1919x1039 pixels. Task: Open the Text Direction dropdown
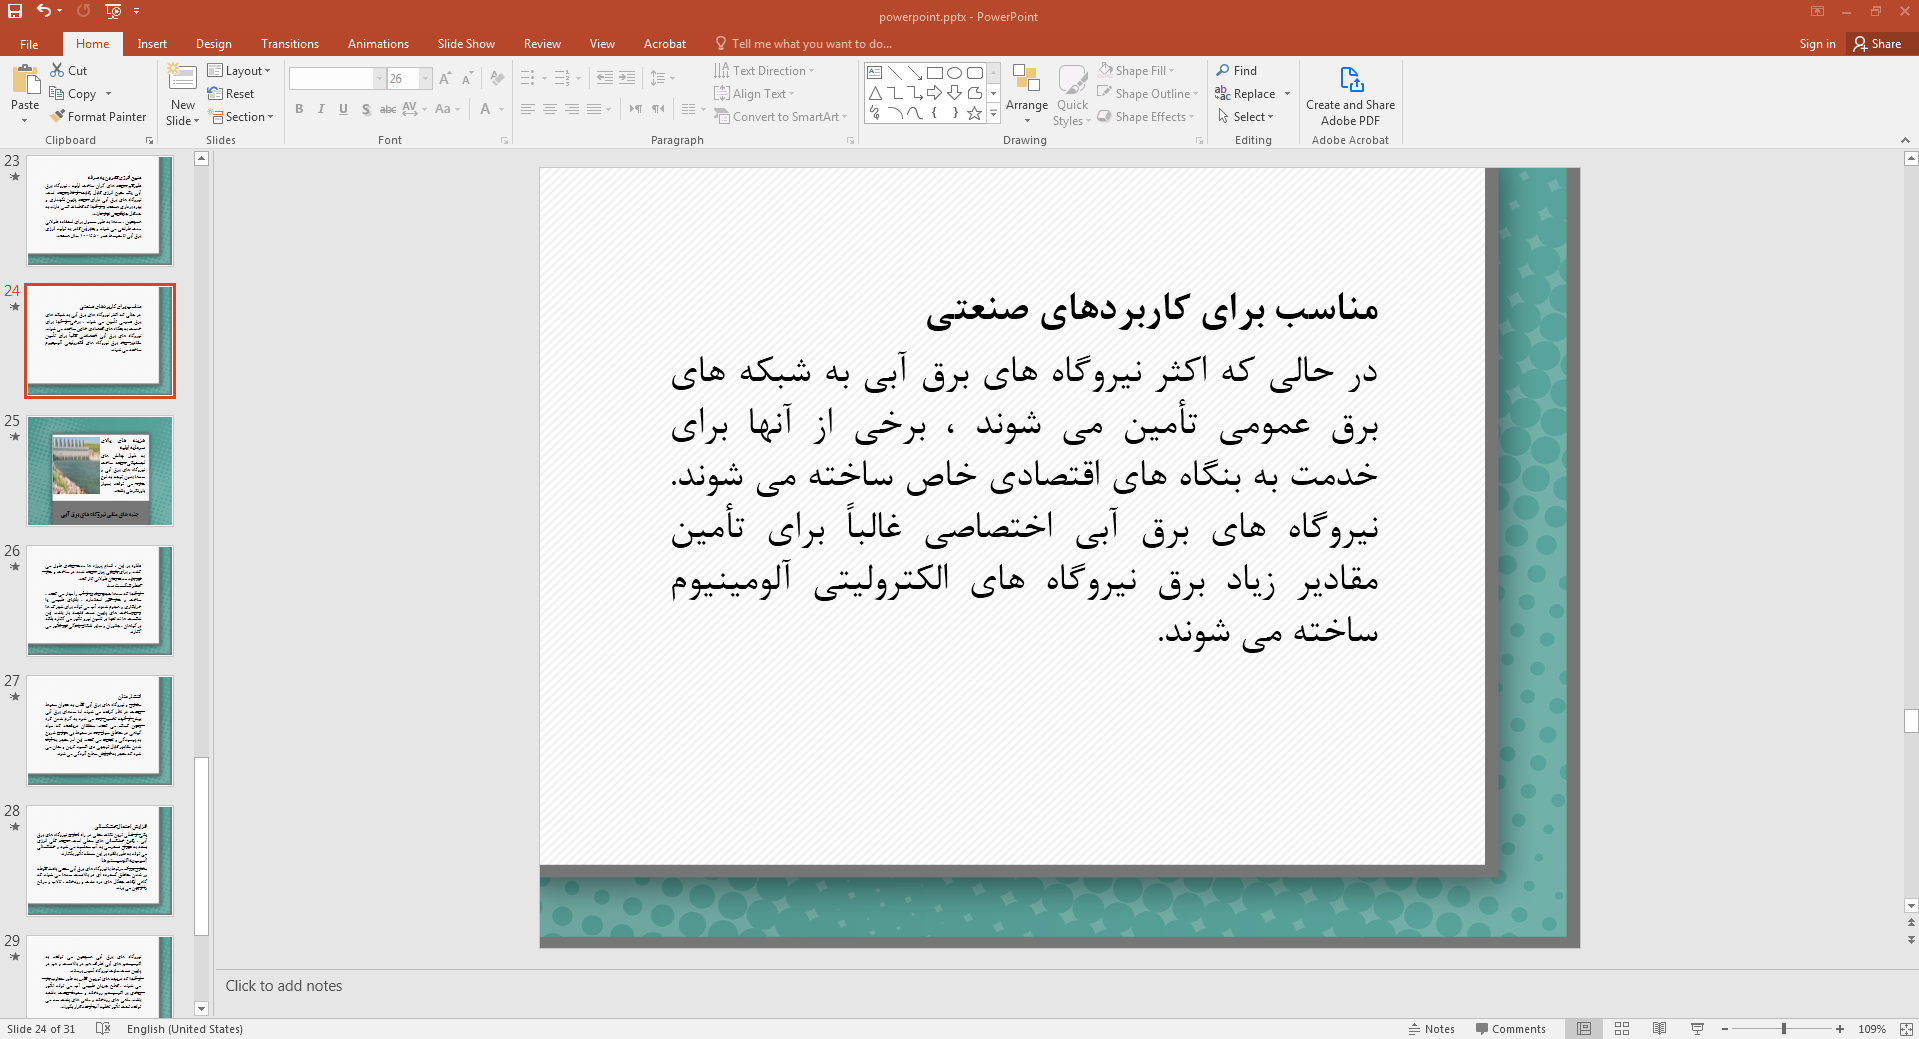click(764, 70)
